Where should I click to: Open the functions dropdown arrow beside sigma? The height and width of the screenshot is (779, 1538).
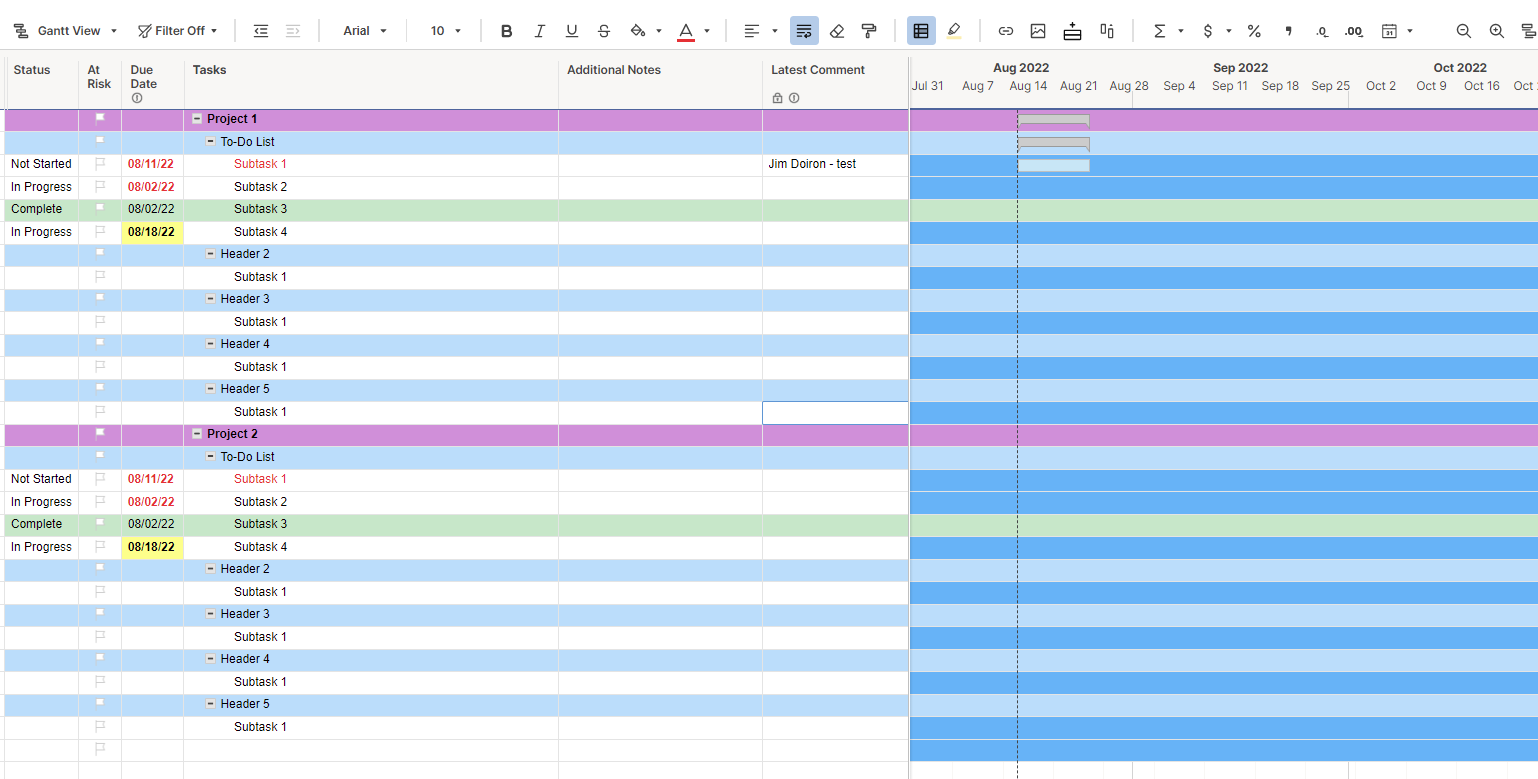1181,31
